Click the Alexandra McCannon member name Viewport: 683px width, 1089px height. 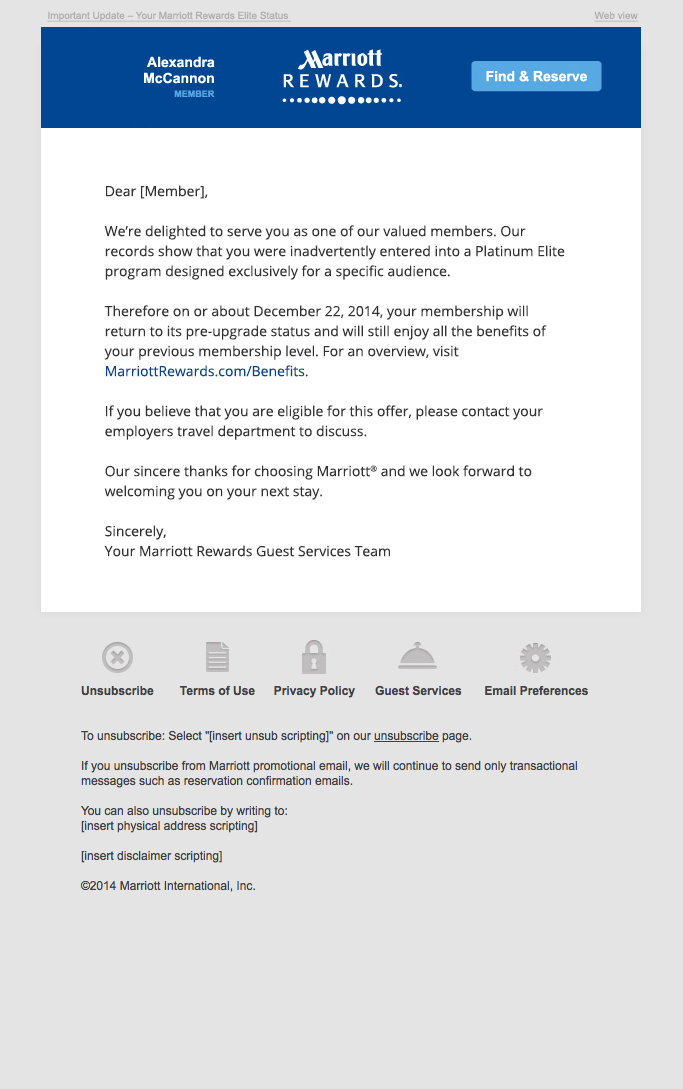(x=180, y=70)
